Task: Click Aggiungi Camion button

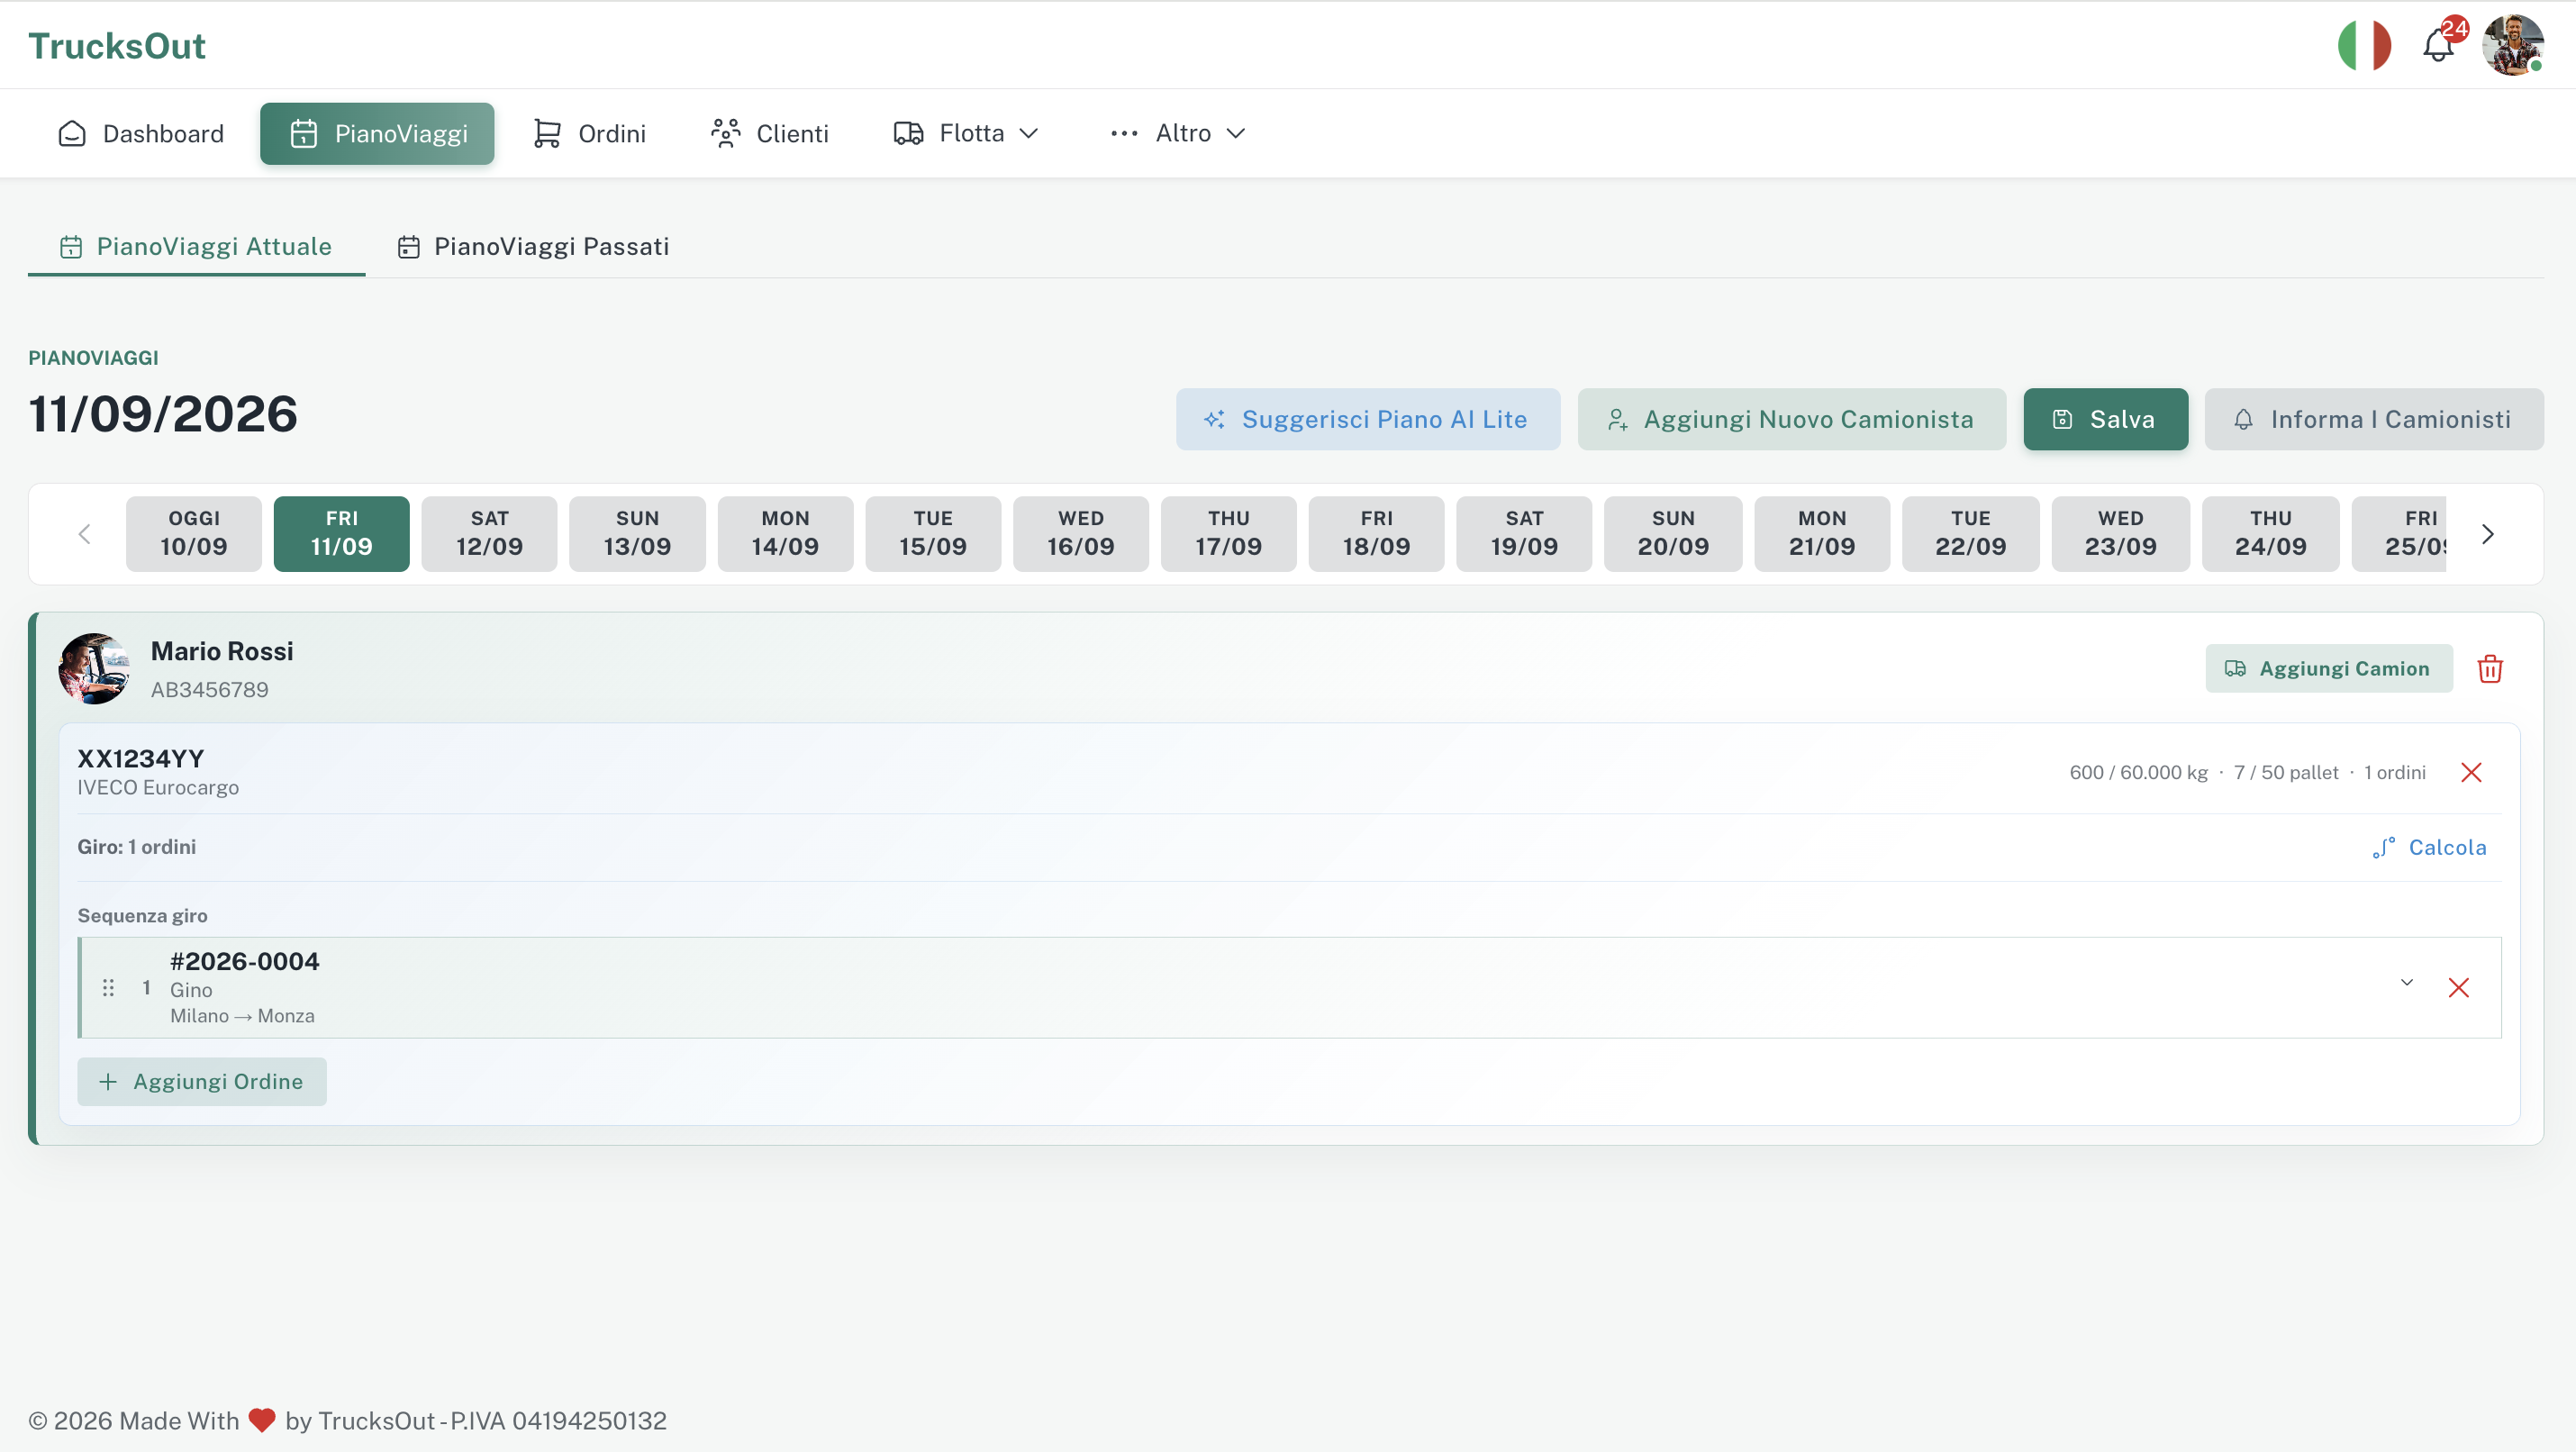Action: click(x=2329, y=668)
